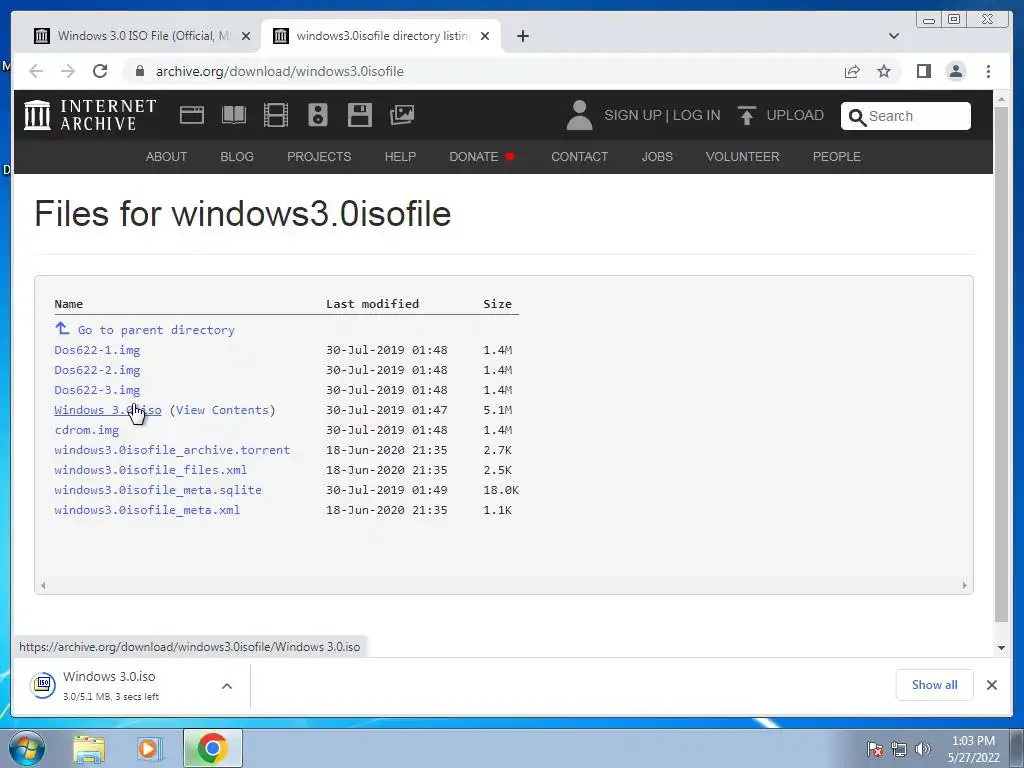
Task: Click the Show all downloads button
Action: point(935,685)
